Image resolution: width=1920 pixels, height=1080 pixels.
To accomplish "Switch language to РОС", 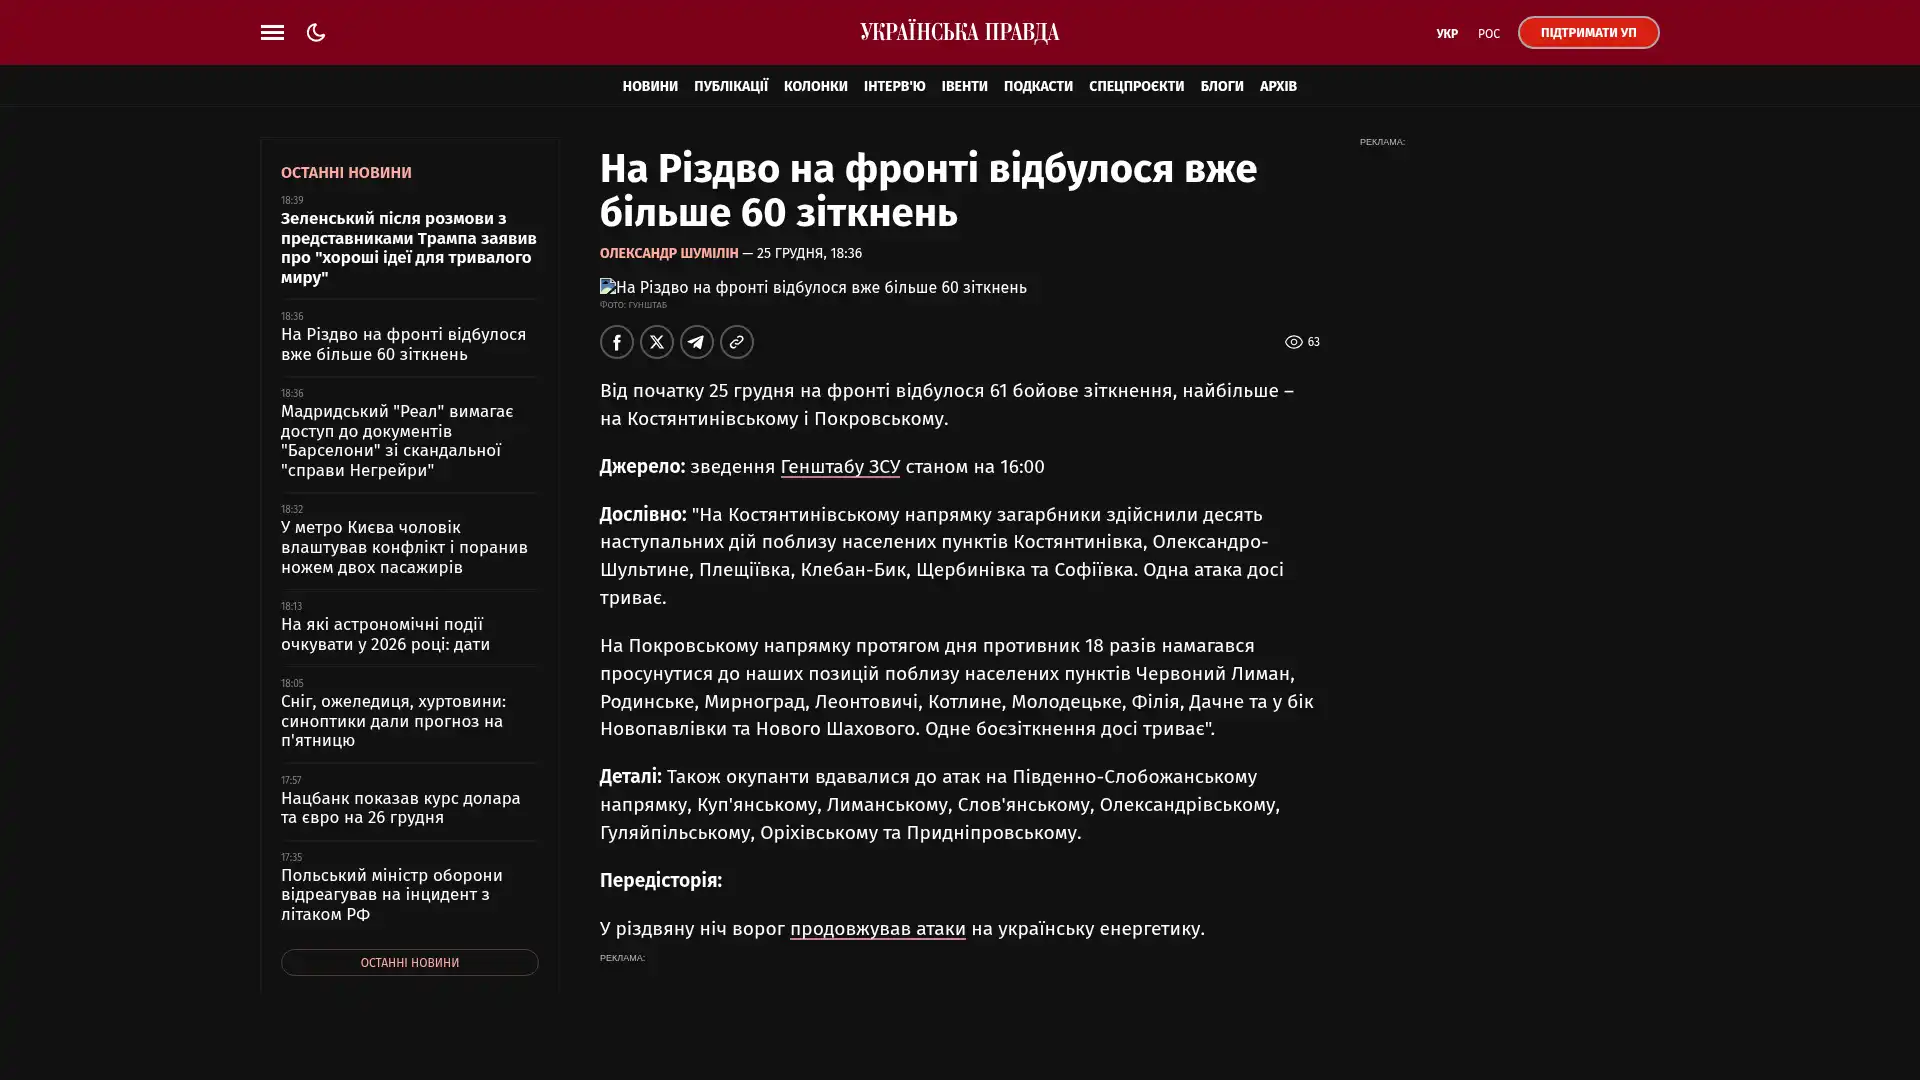I will coord(1488,33).
